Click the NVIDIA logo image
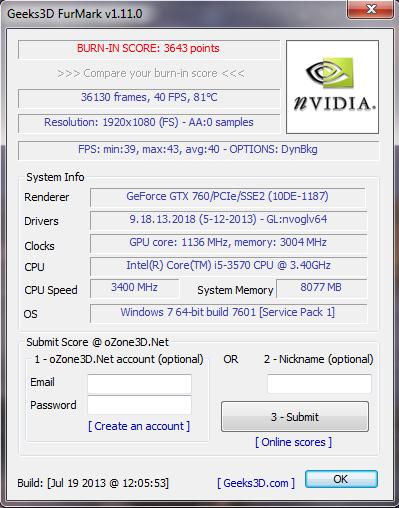The width and height of the screenshot is (399, 508). point(332,87)
